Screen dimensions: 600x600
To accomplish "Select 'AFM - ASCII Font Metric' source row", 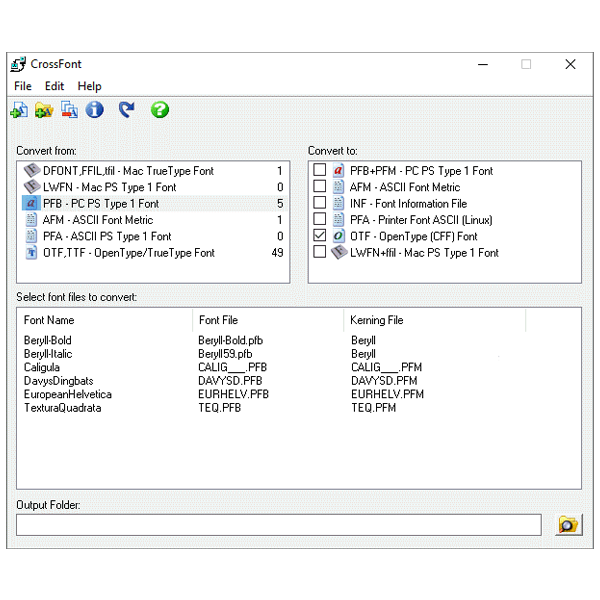I will click(x=154, y=220).
